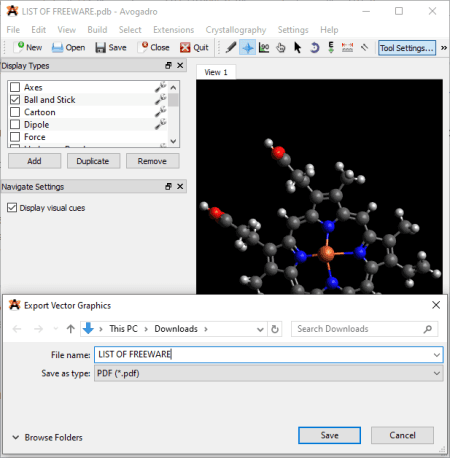Open Ball and Stick settings wrench
This screenshot has height=458, width=450.
161,99
